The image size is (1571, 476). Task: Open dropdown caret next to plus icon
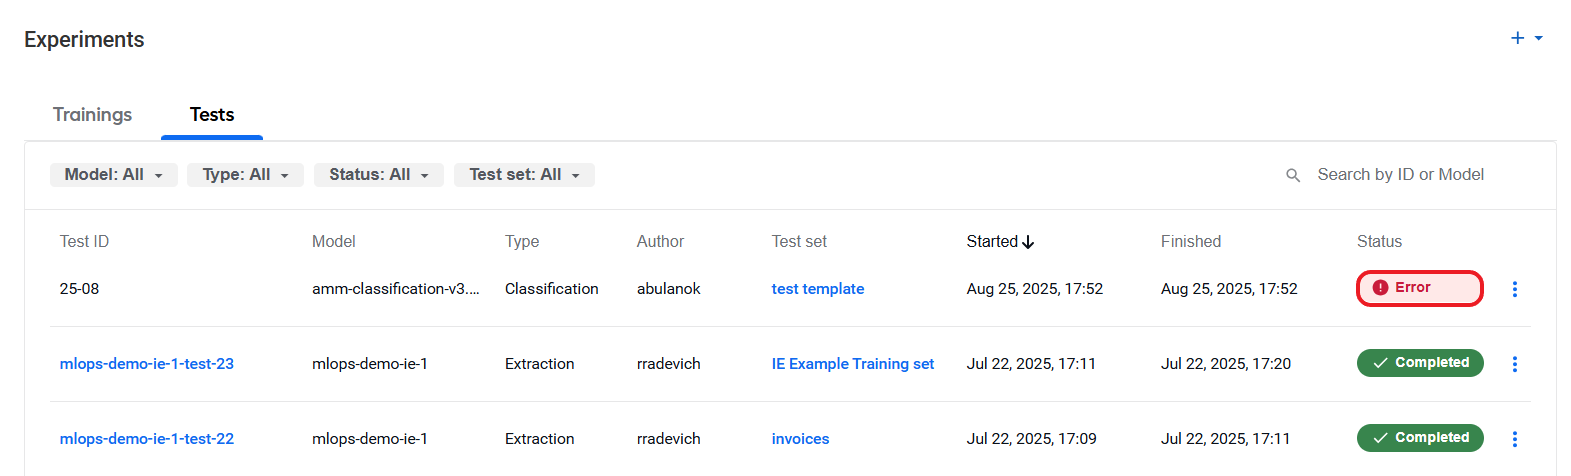tap(1539, 38)
